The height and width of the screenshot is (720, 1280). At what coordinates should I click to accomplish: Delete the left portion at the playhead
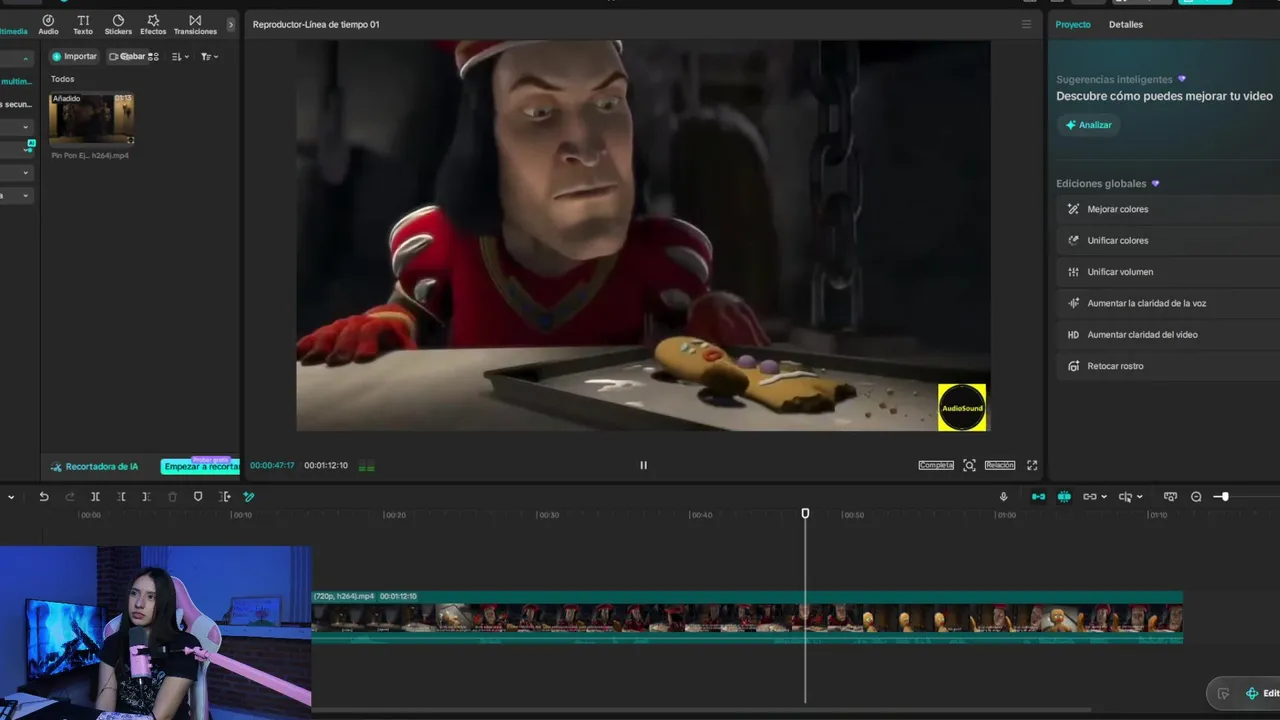[x=121, y=497]
